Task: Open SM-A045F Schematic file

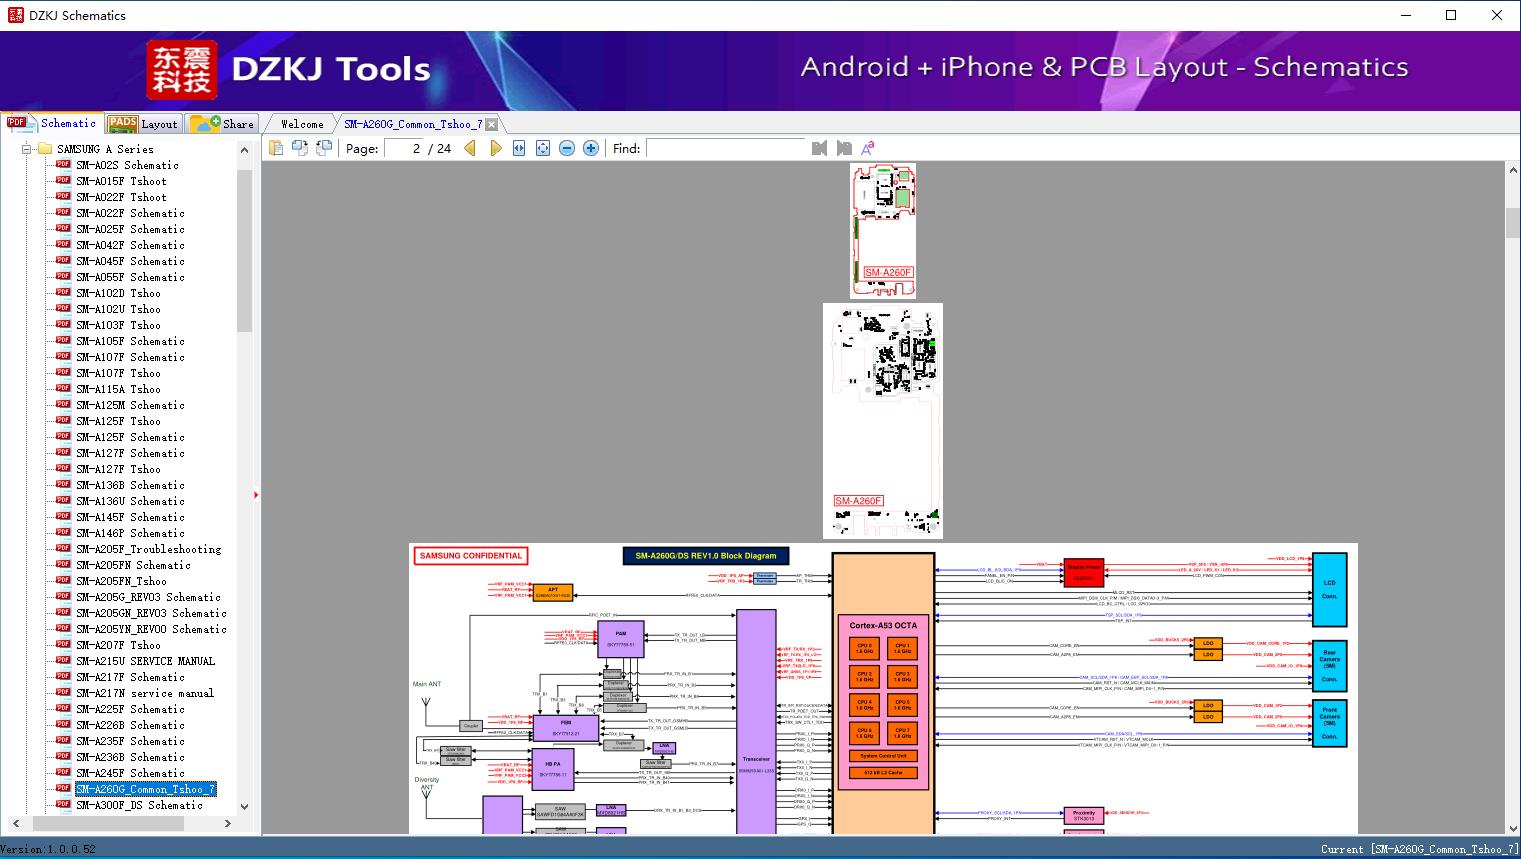Action: (x=130, y=261)
